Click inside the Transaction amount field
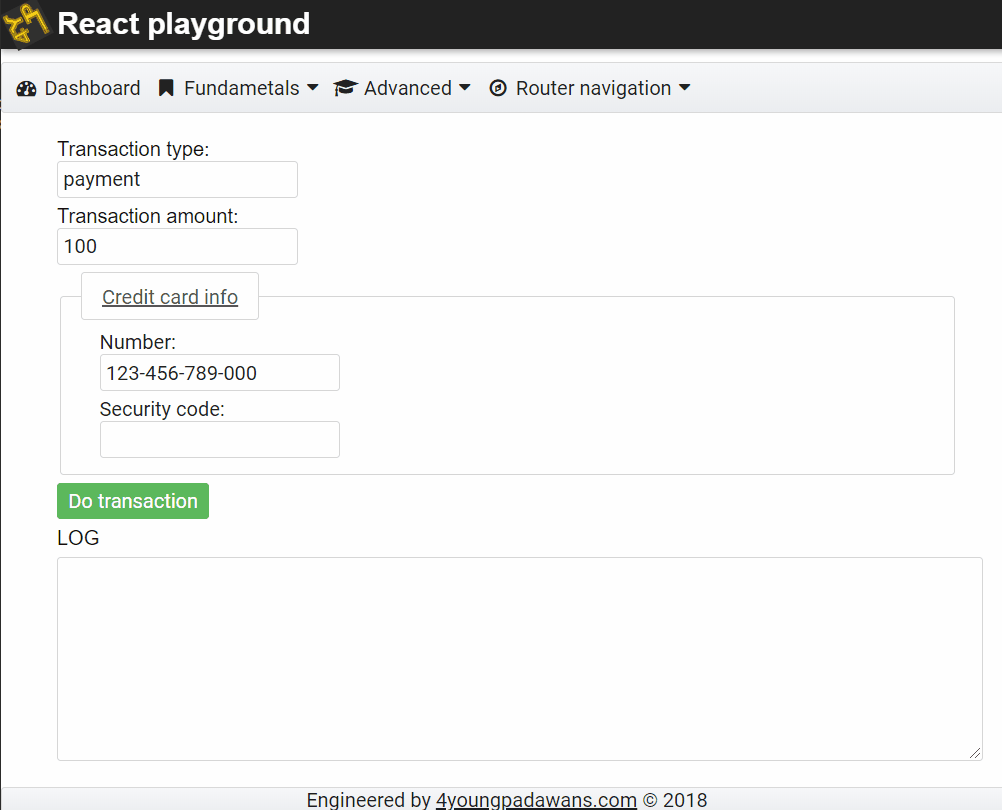 177,246
